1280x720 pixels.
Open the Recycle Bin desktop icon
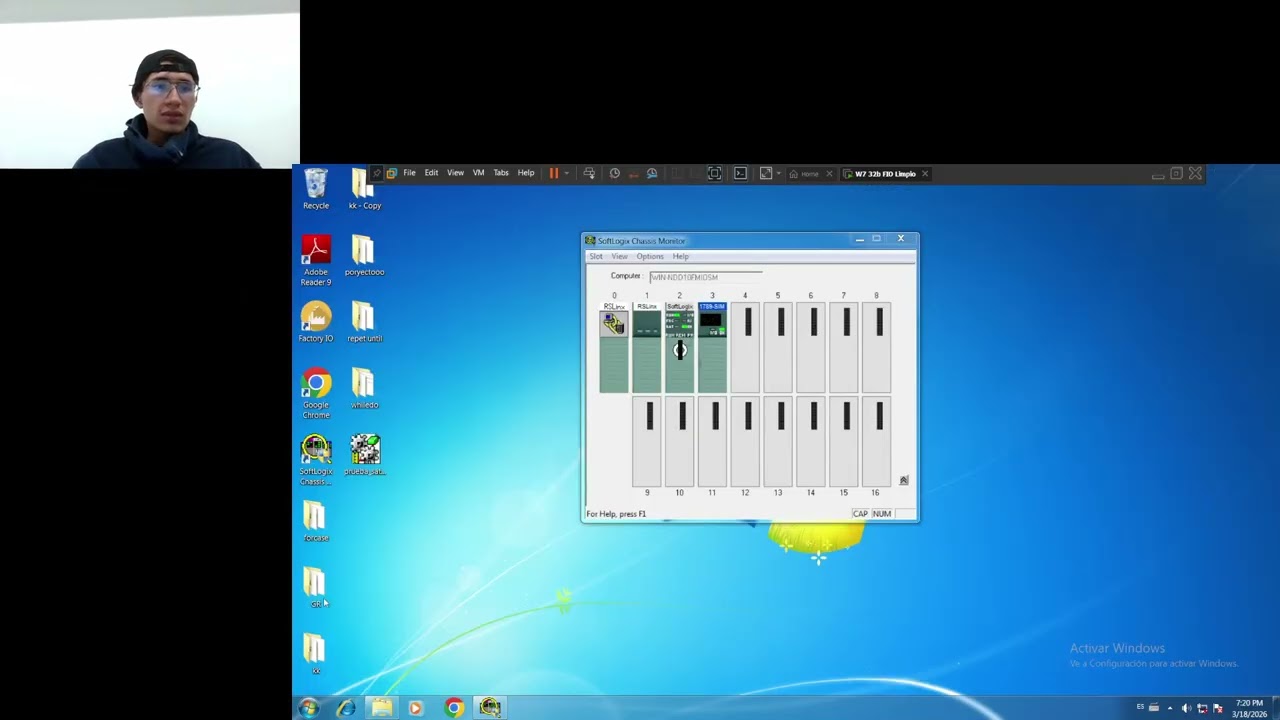pos(316,189)
